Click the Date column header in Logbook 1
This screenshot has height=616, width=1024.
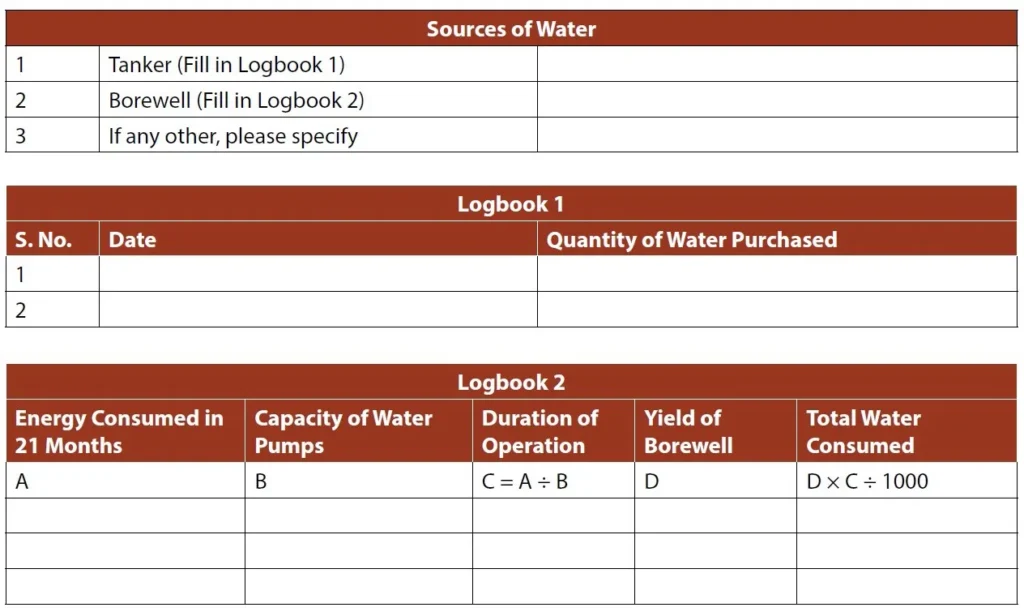pos(317,240)
